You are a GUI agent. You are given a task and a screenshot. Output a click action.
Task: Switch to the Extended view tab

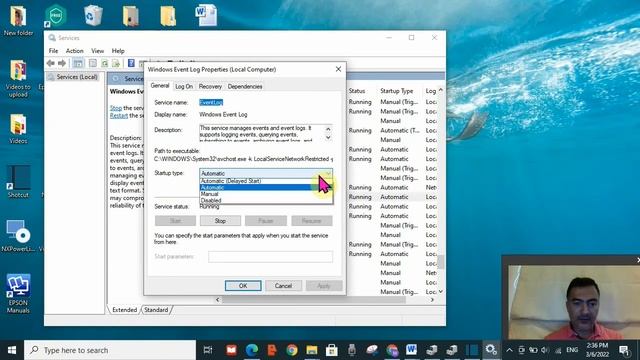(124, 310)
